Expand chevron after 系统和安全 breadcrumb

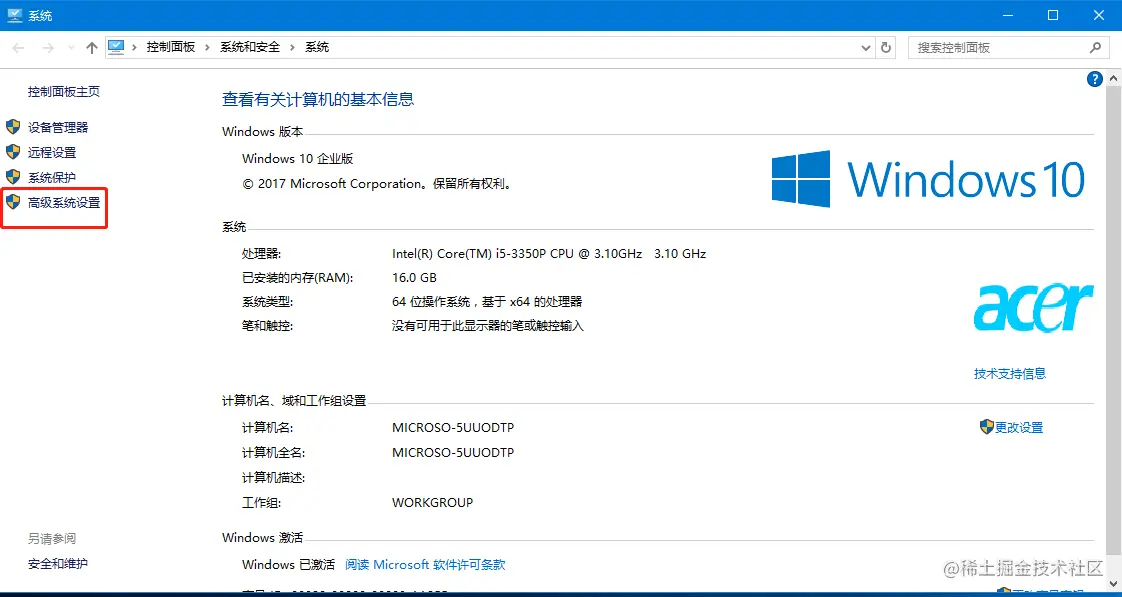[292, 47]
